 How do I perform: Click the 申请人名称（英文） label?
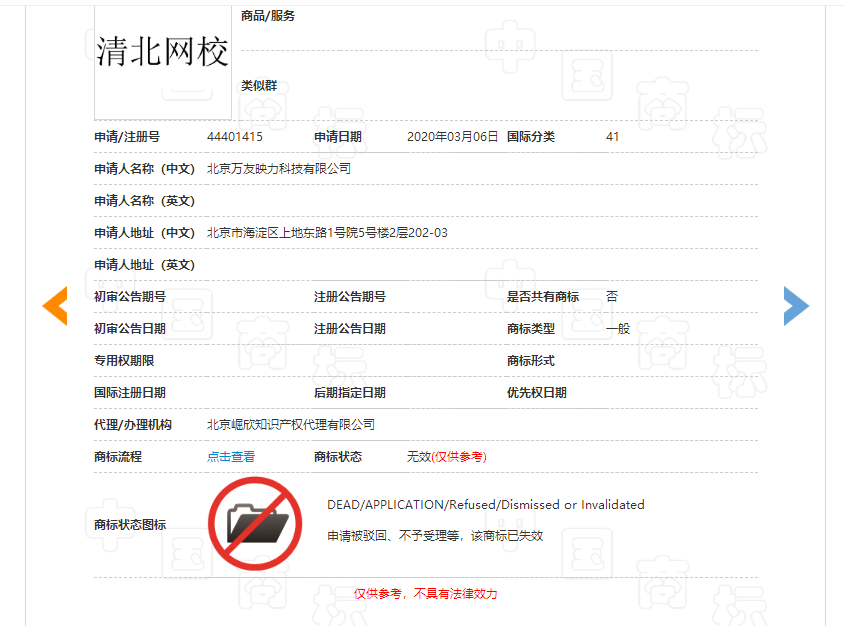[x=144, y=201]
